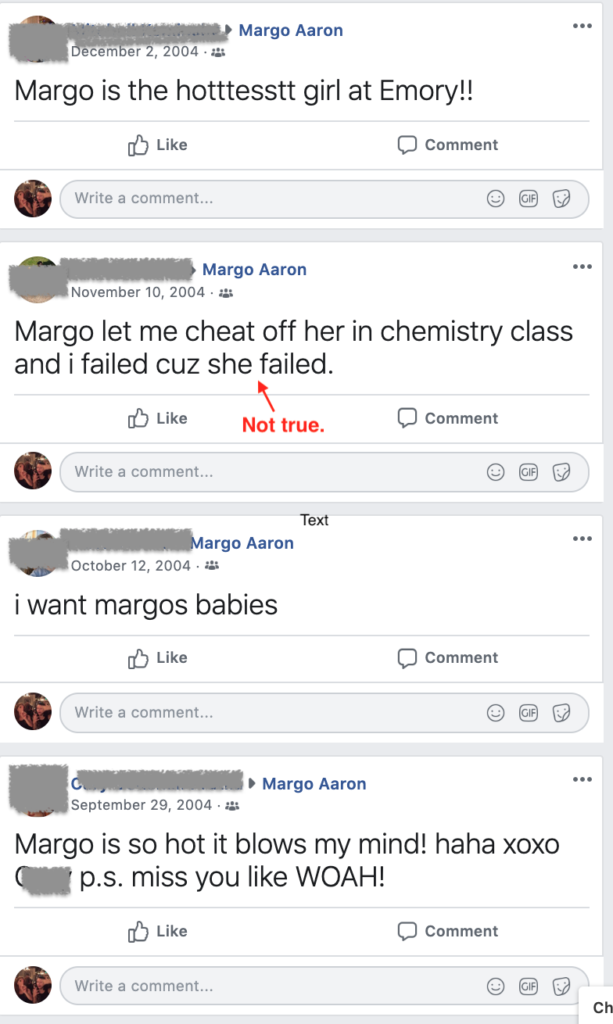
Task: Open Margo Aaron link on December 2 post
Action: (291, 31)
